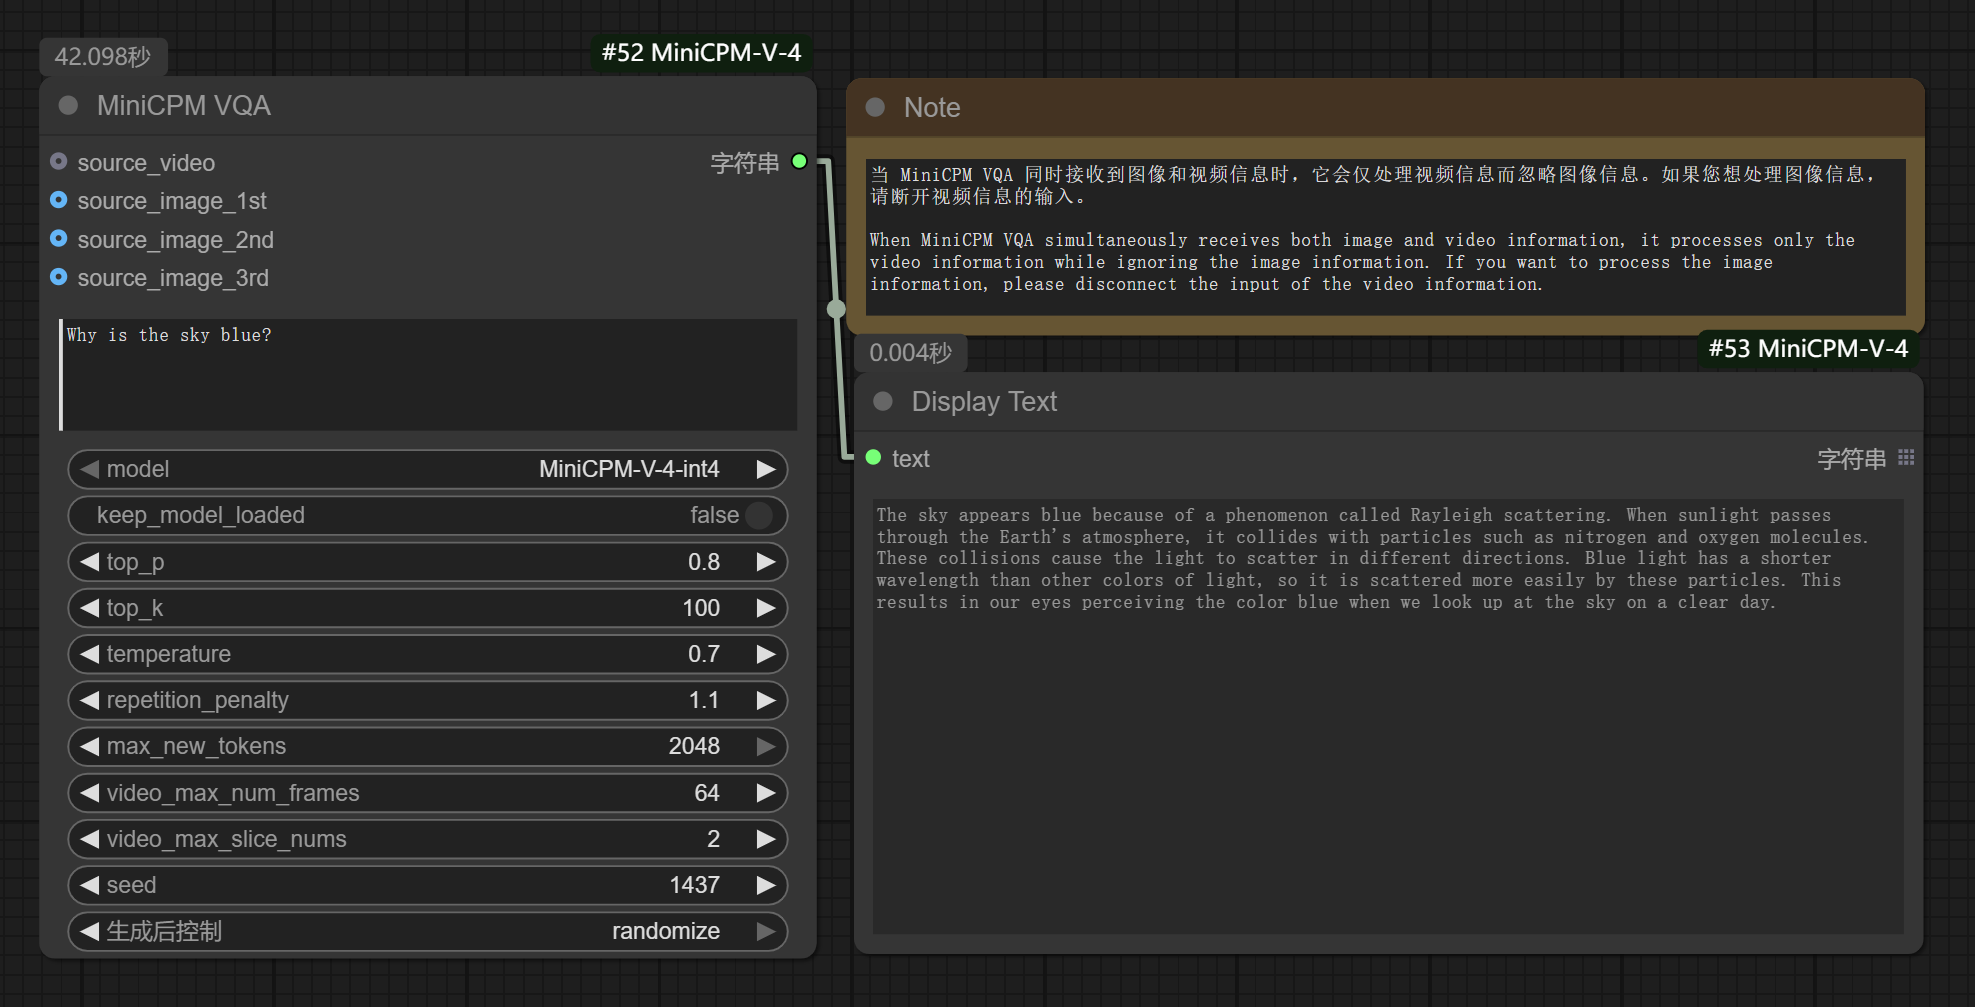Screen dimensions: 1975x1007
Task: Click the max_new_tokens value 2048
Action: pos(694,746)
